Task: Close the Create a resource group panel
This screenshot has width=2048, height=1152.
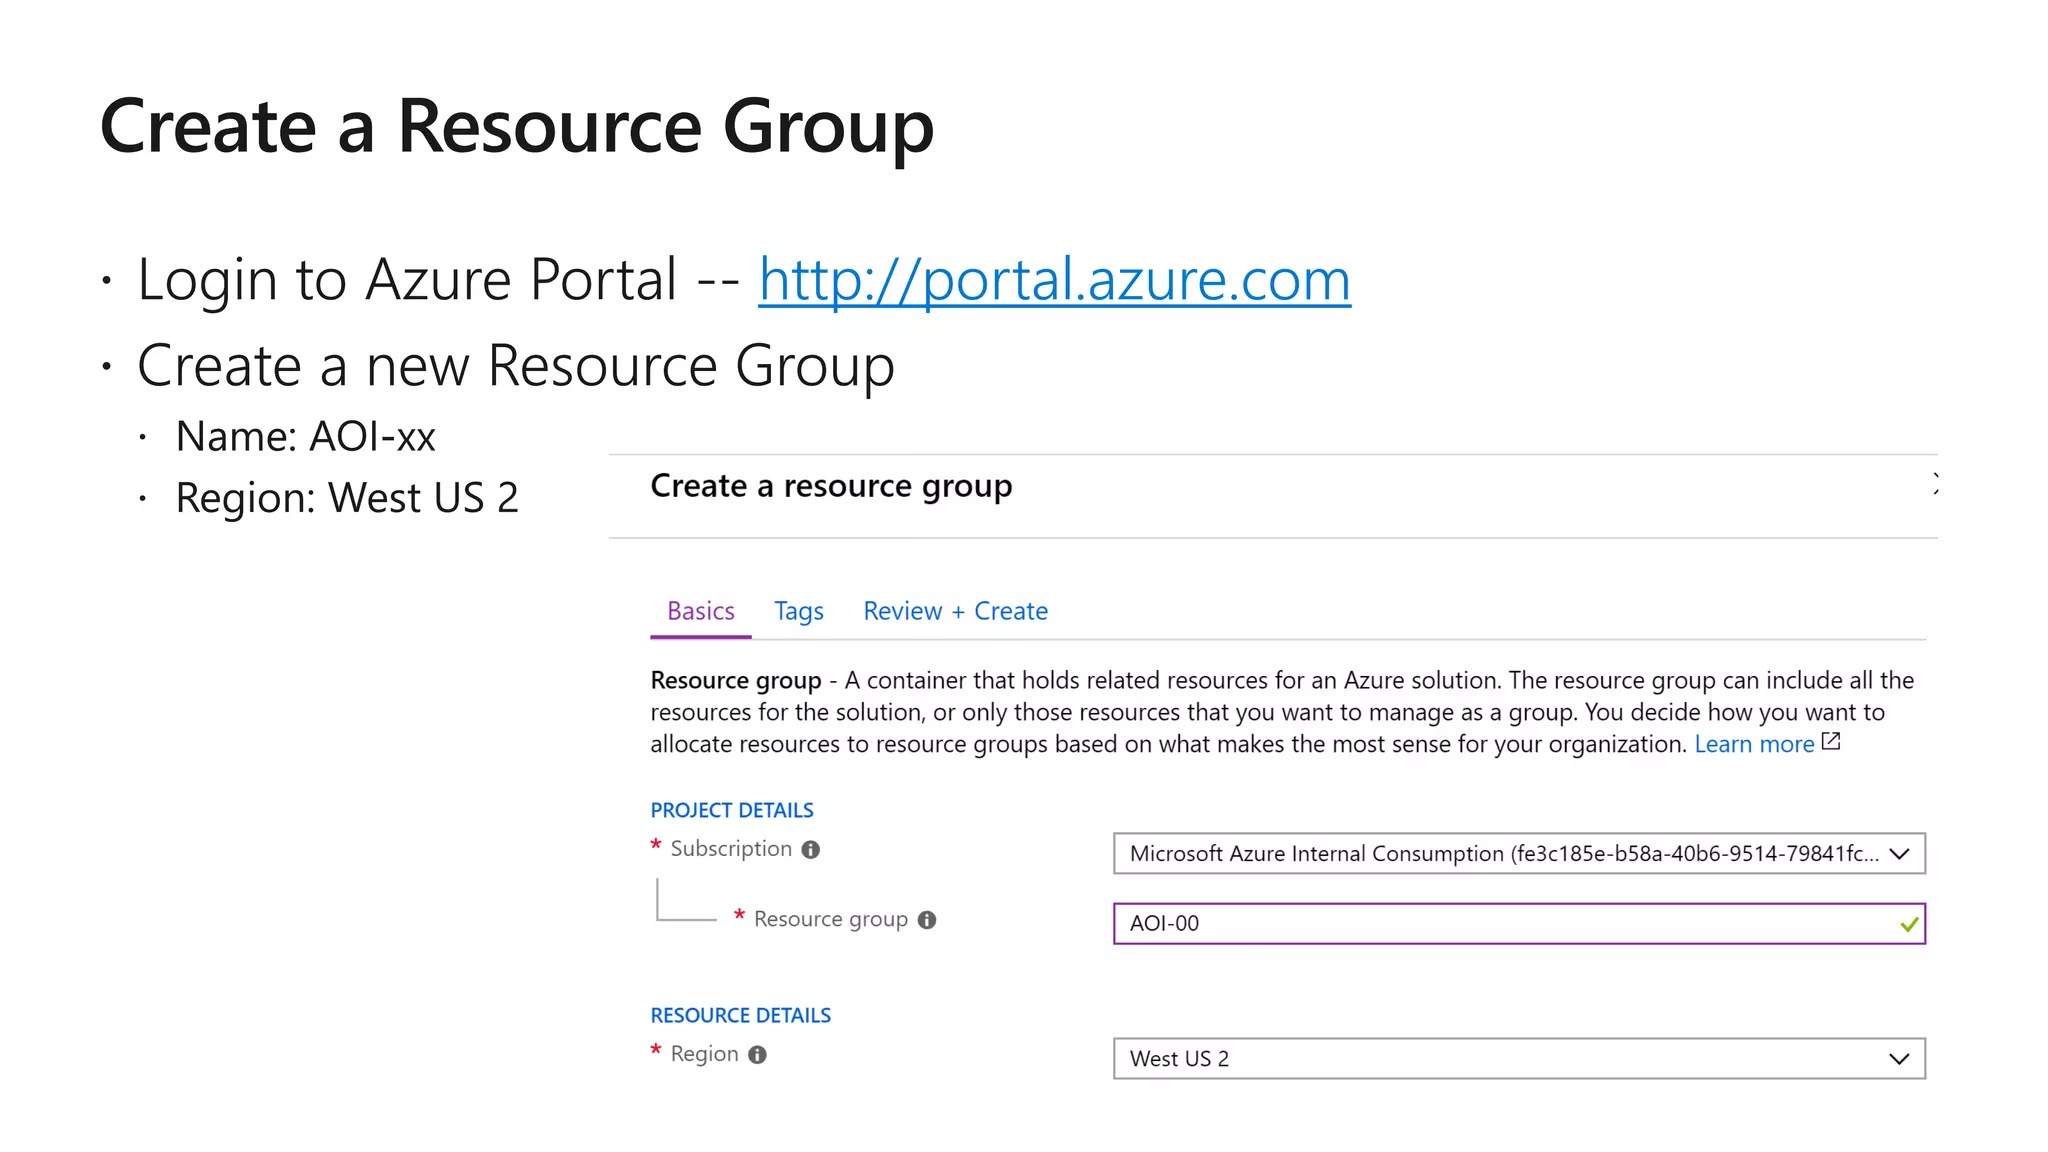Action: pyautogui.click(x=1935, y=484)
